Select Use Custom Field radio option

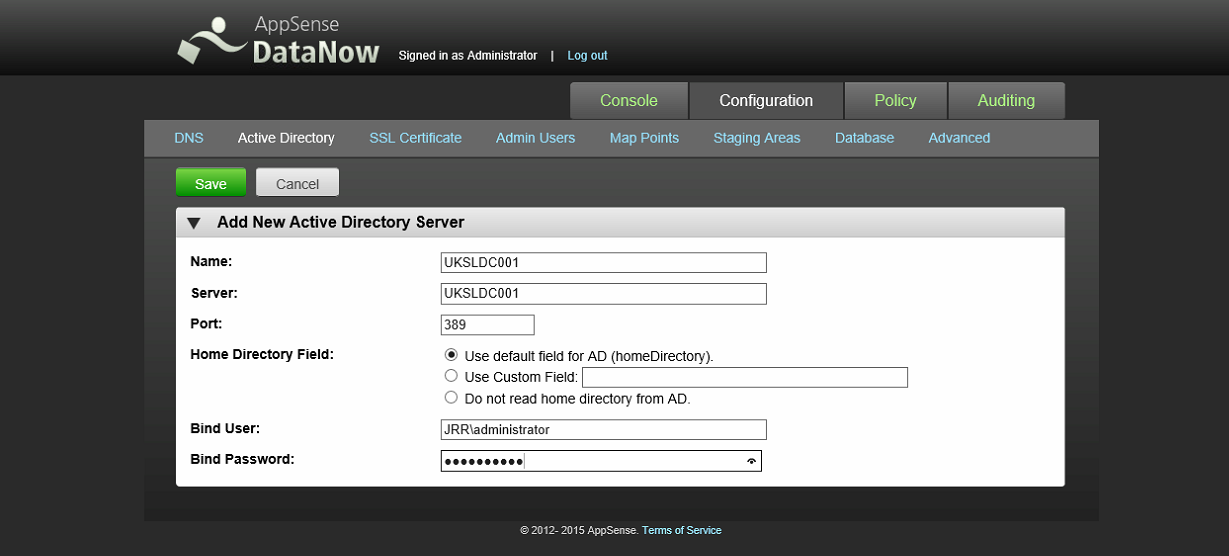coord(451,376)
